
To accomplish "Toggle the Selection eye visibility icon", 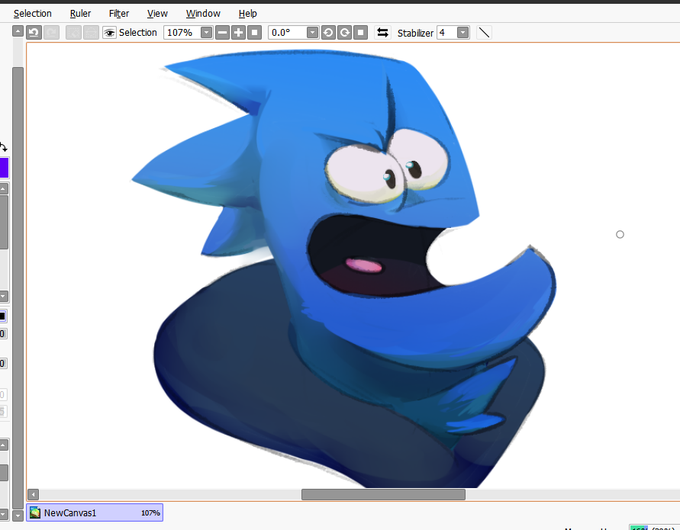I will point(109,33).
